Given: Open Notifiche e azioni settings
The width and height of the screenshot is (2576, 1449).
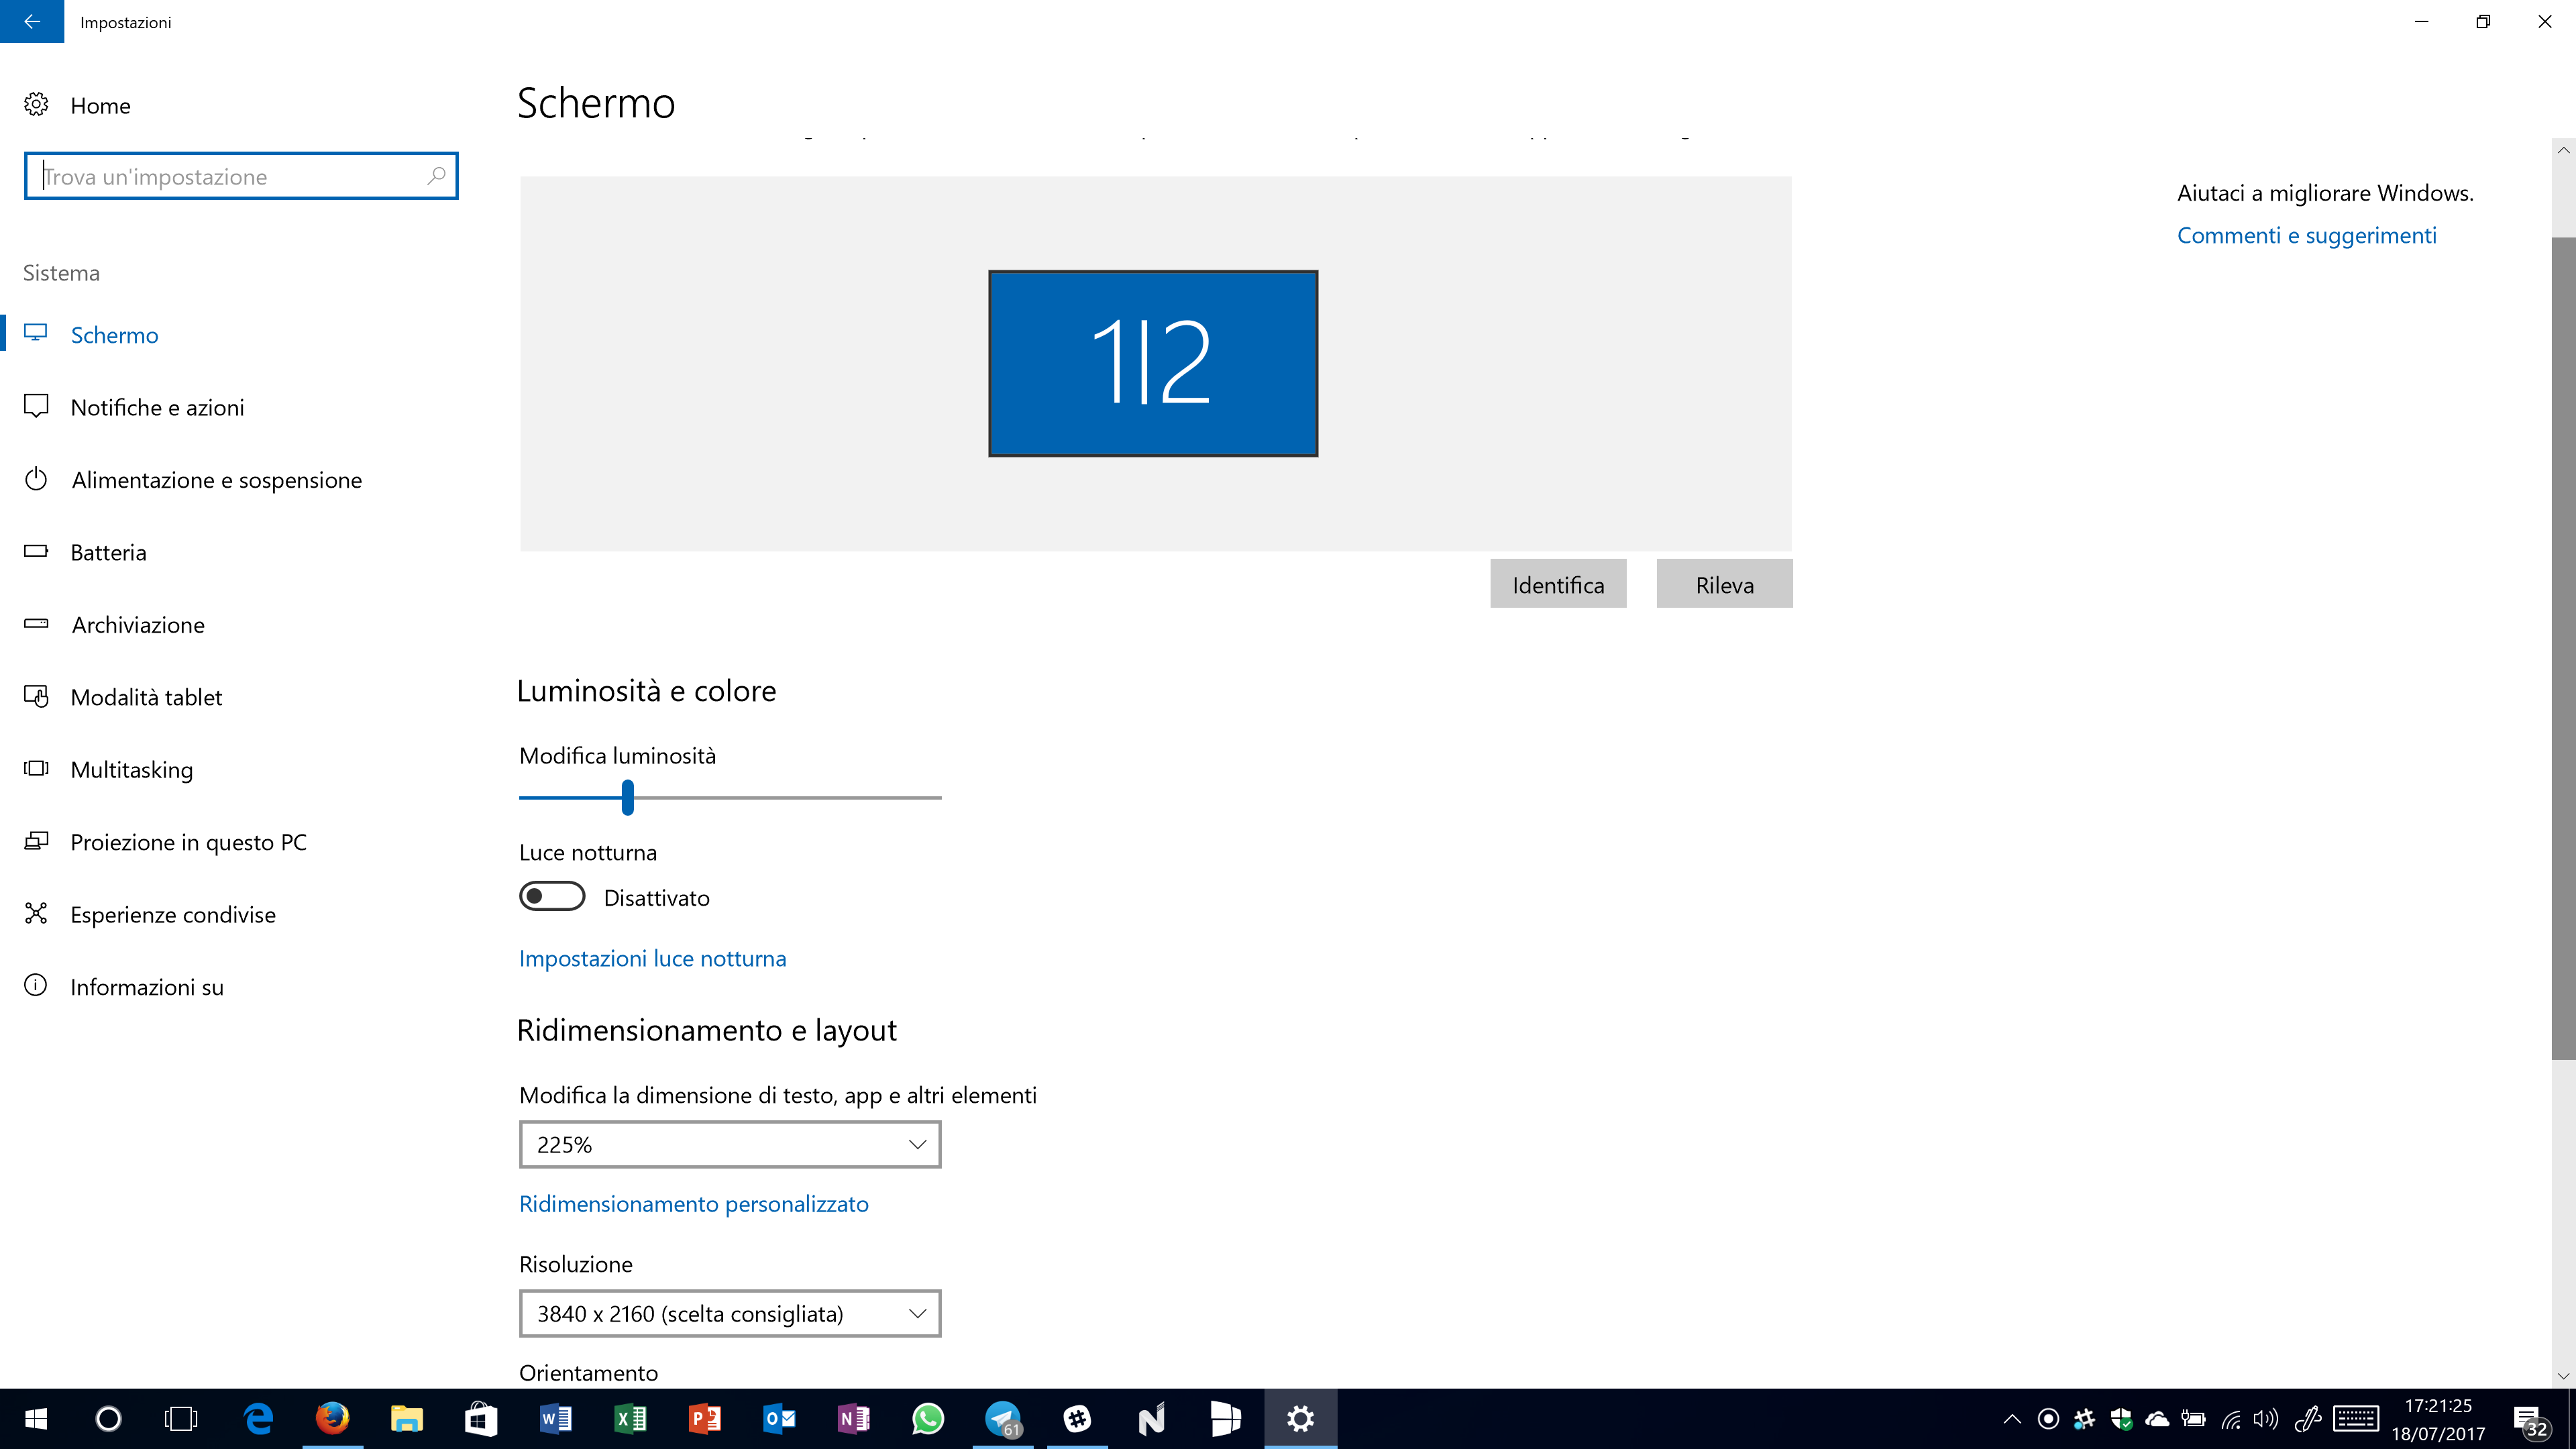Looking at the screenshot, I should (157, 407).
